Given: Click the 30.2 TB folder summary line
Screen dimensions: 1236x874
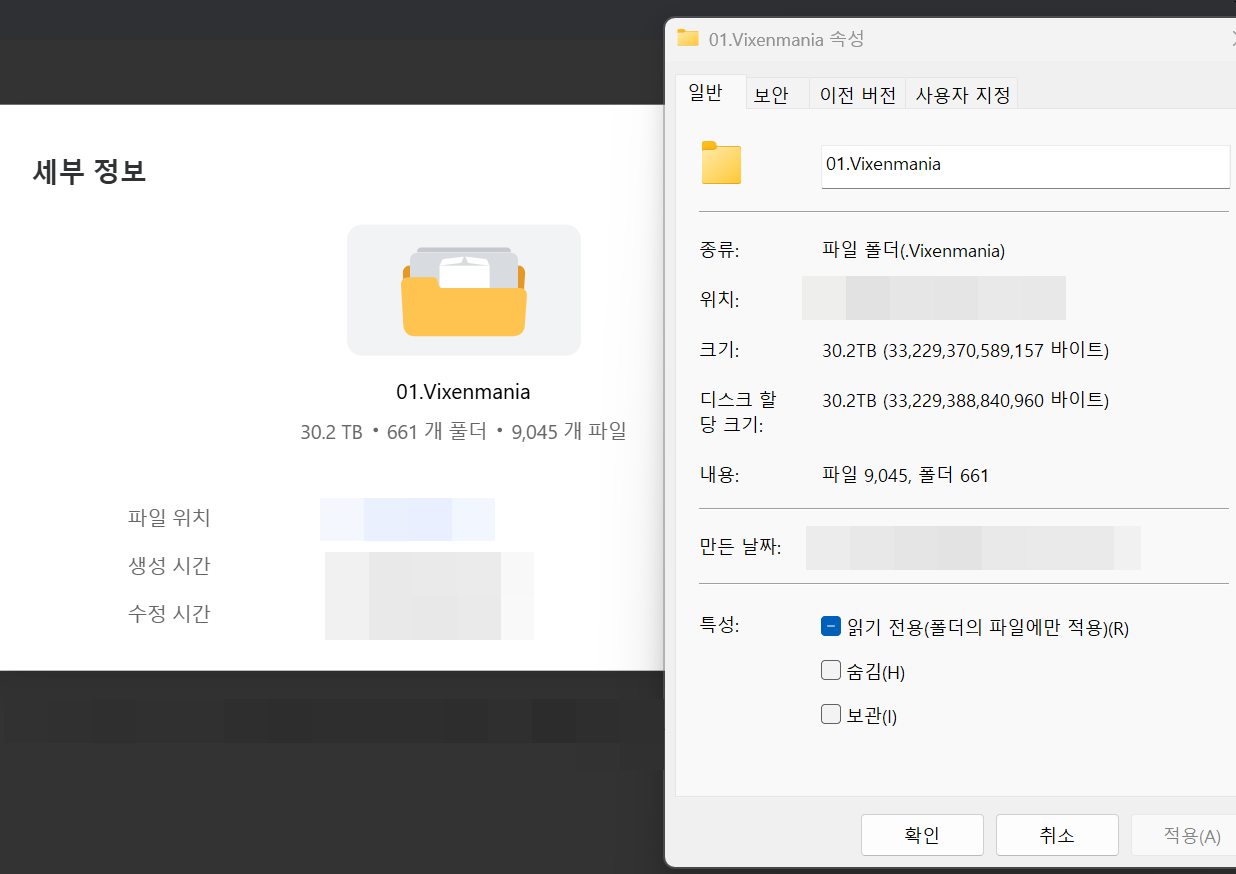Looking at the screenshot, I should pyautogui.click(x=463, y=432).
